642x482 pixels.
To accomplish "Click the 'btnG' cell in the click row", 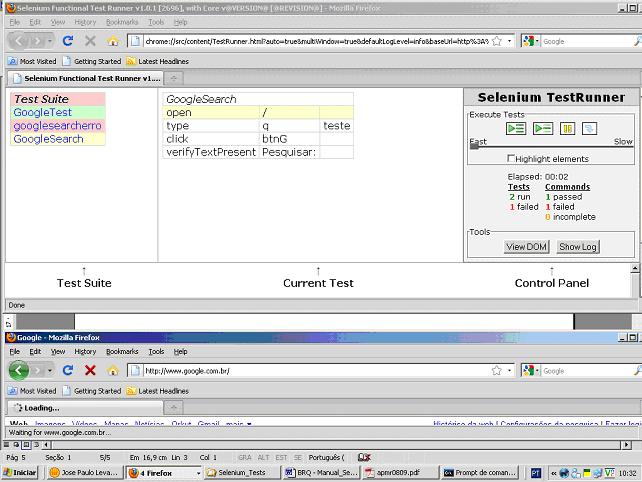I will pyautogui.click(x=289, y=139).
